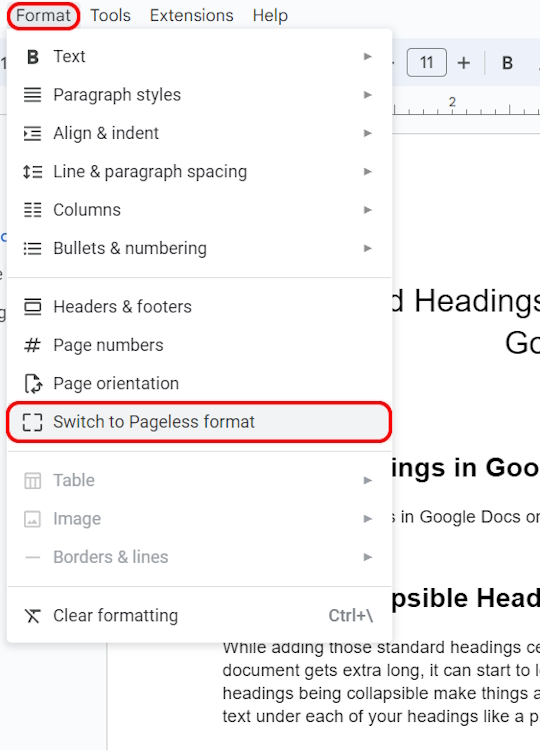Click the Page numbers hash icon
The width and height of the screenshot is (540, 750).
click(33, 345)
